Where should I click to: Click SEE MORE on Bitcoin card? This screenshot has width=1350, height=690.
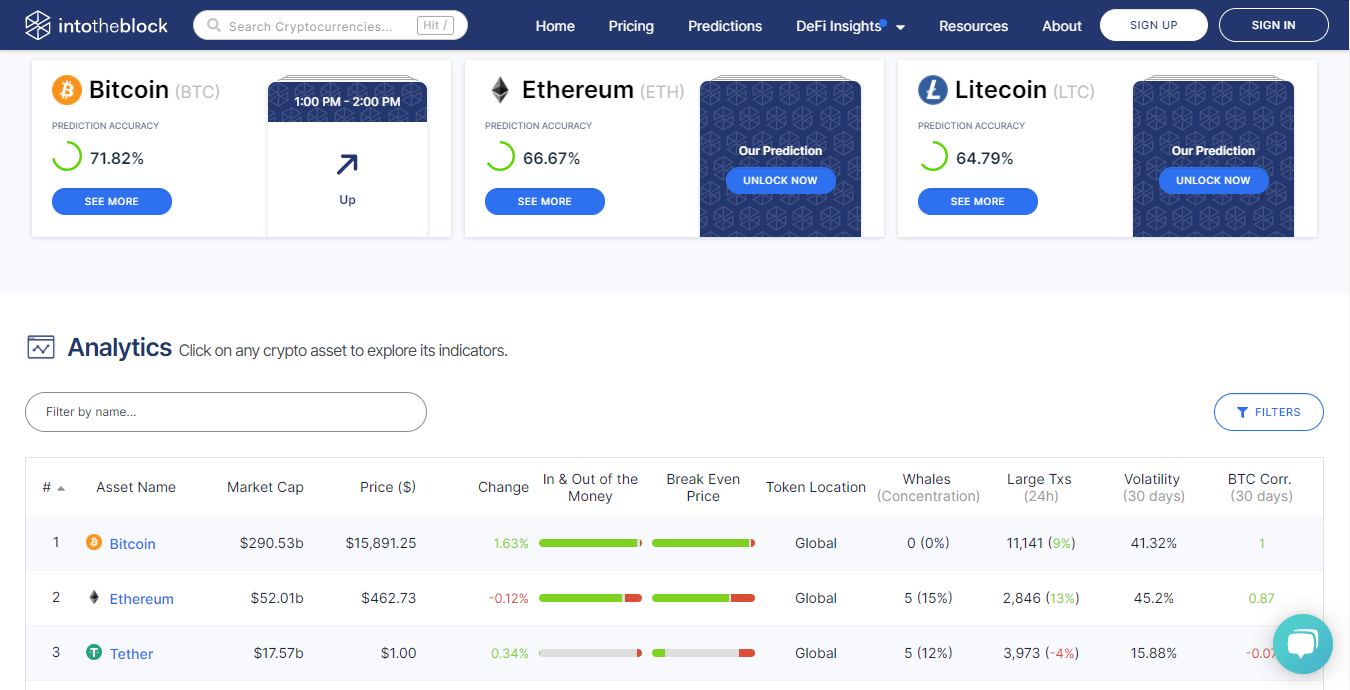point(112,201)
